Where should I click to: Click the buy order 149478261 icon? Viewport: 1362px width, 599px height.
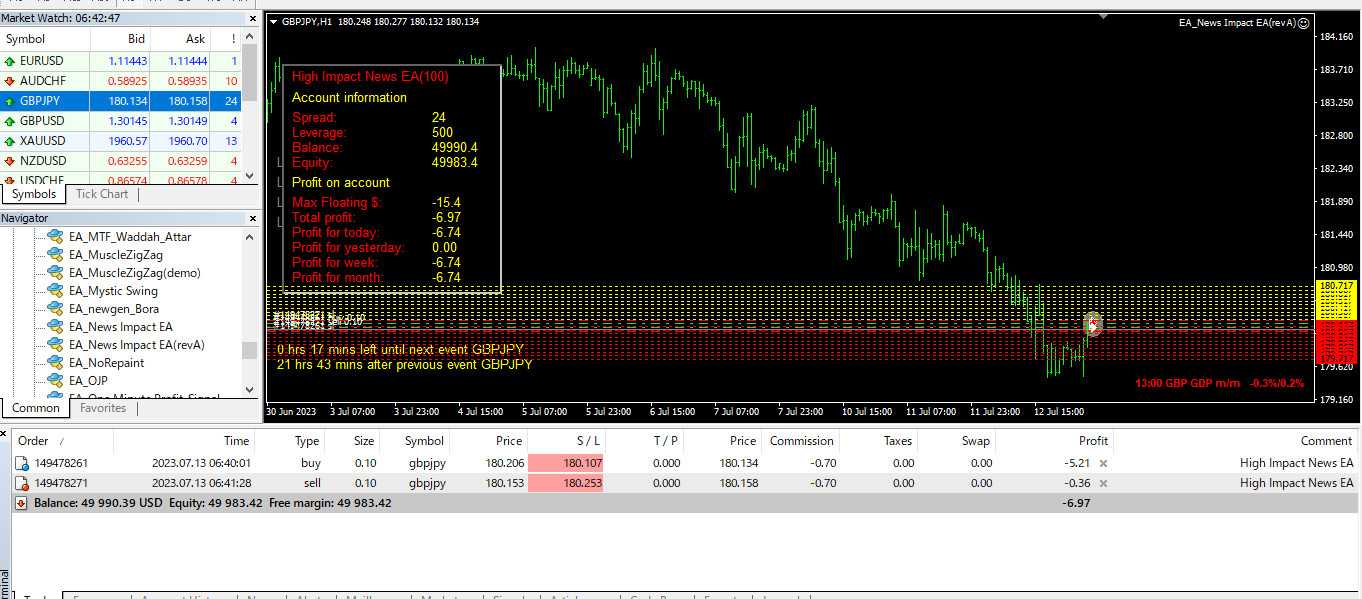pos(22,464)
